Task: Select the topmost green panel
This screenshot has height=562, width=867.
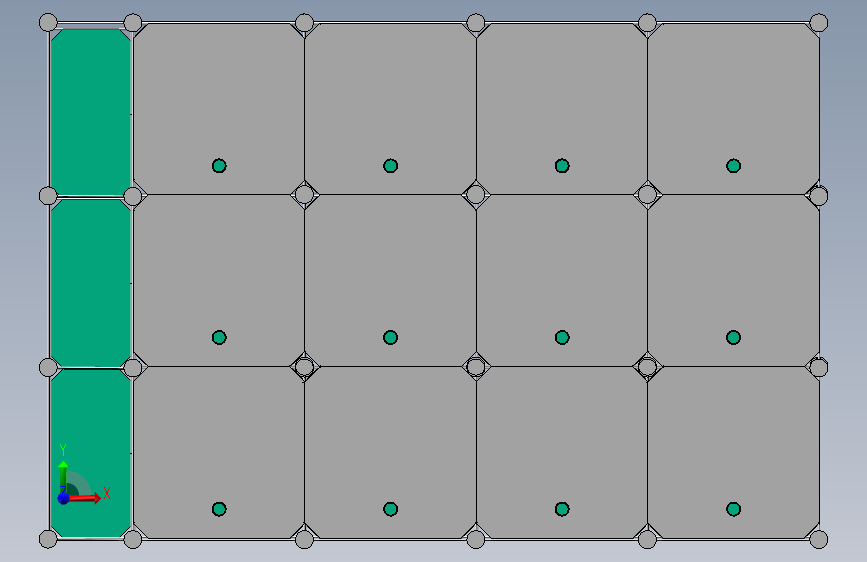Action: (x=90, y=112)
